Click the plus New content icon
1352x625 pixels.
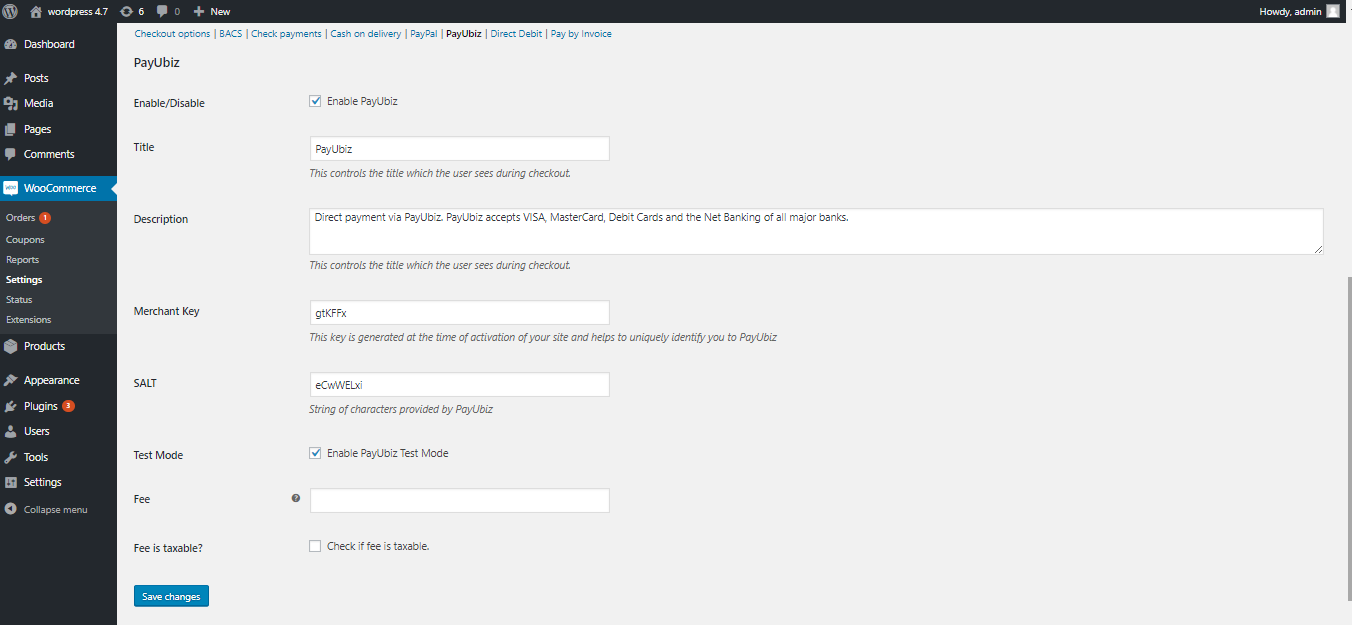pyautogui.click(x=199, y=11)
